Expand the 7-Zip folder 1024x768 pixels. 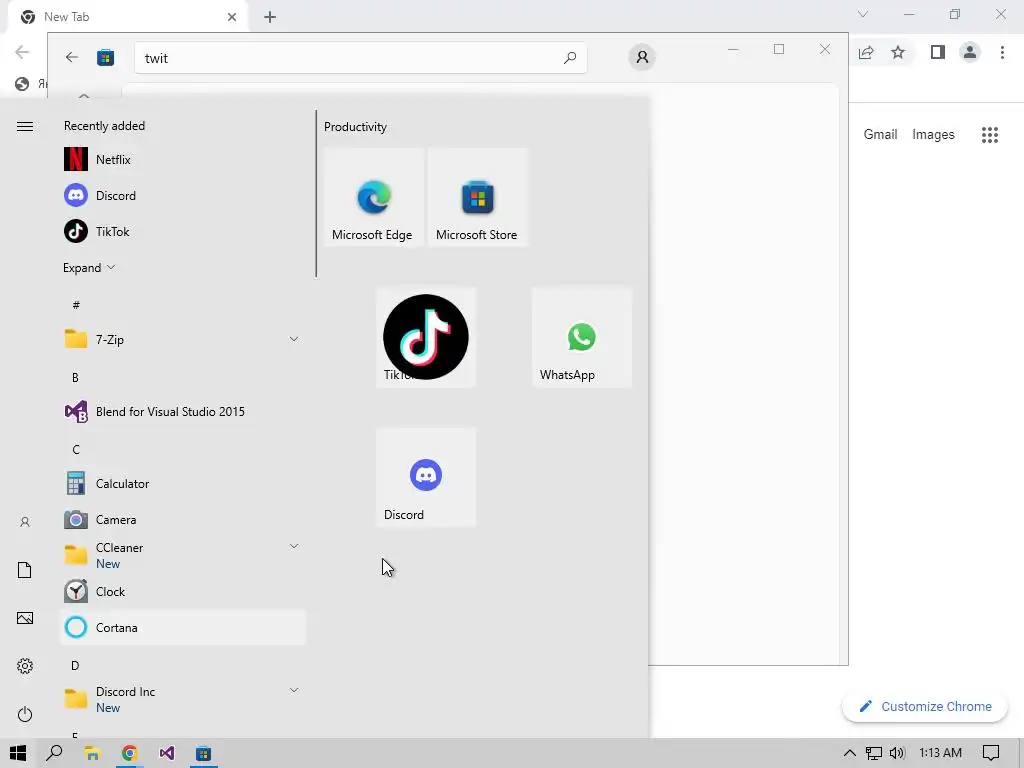183,339
